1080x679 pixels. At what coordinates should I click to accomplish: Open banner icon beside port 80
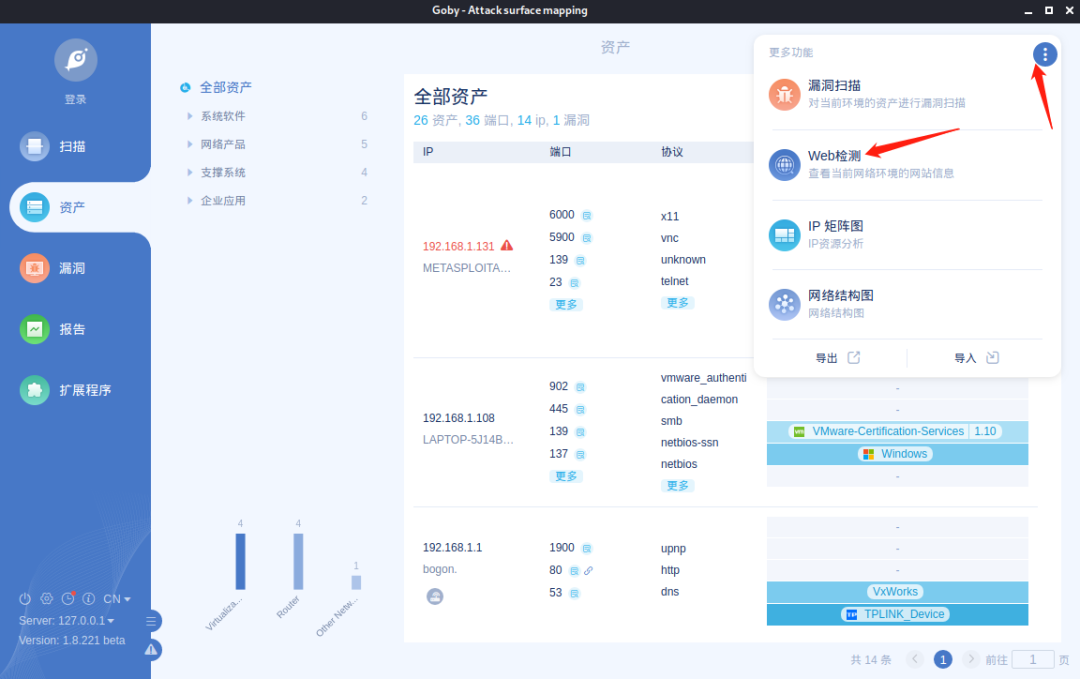[574, 571]
